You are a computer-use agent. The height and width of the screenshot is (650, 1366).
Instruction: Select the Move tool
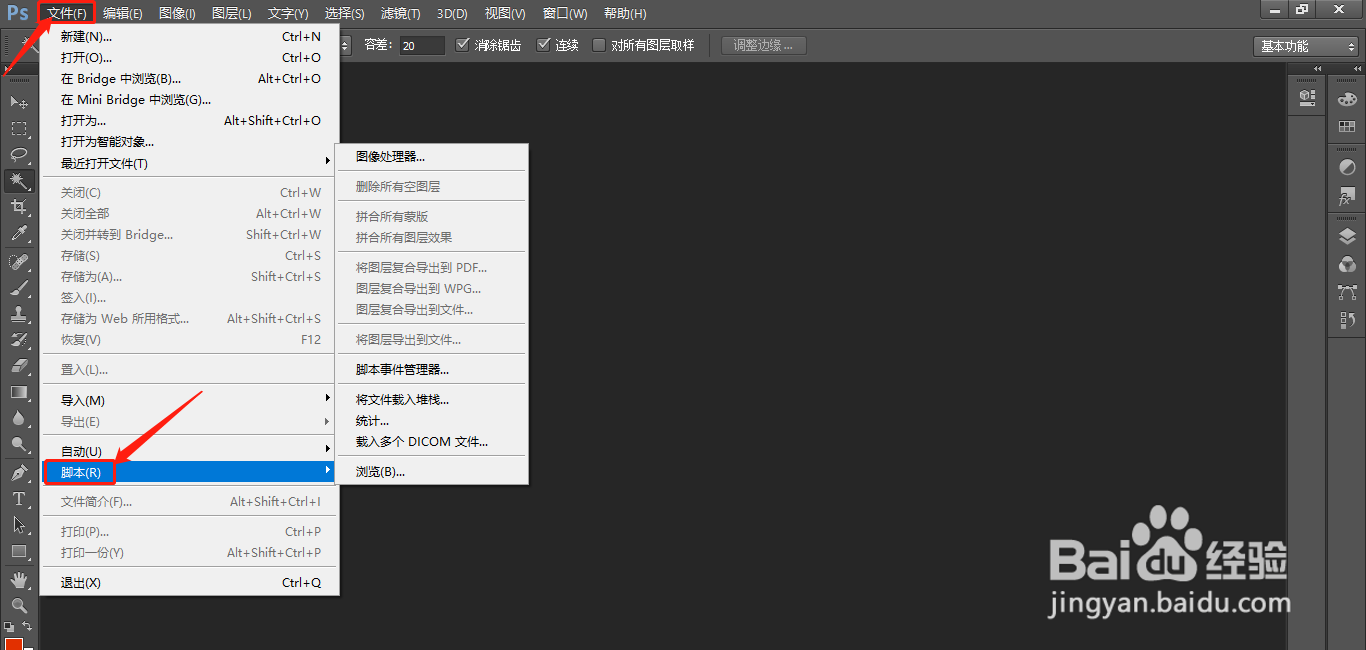coord(19,100)
